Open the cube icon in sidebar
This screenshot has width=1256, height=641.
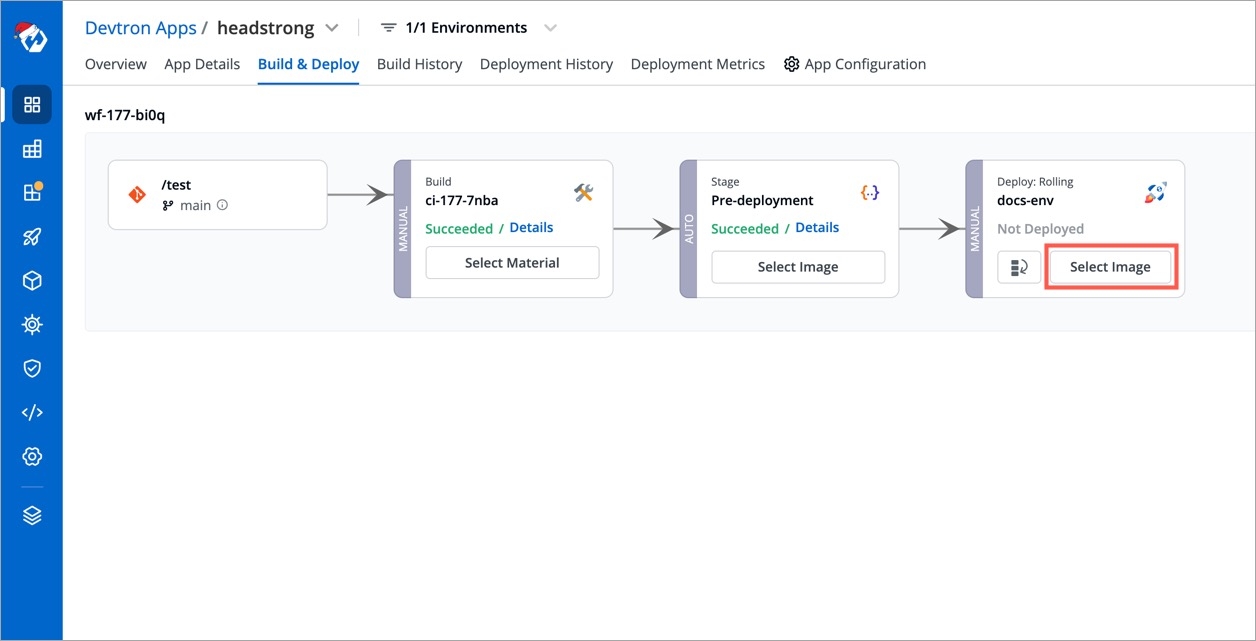32,281
